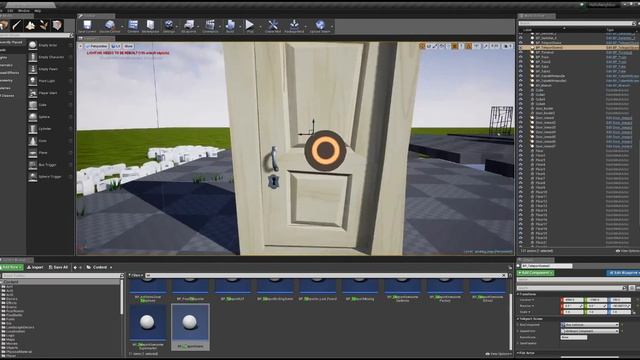Select the Visual Effects category

pos(12,73)
